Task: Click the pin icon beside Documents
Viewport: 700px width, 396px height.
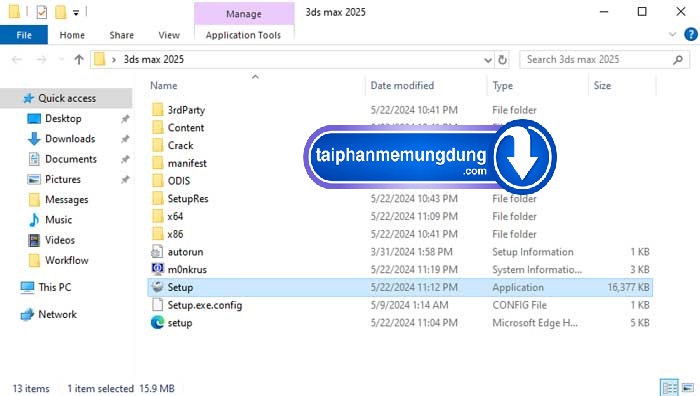Action: pos(125,159)
